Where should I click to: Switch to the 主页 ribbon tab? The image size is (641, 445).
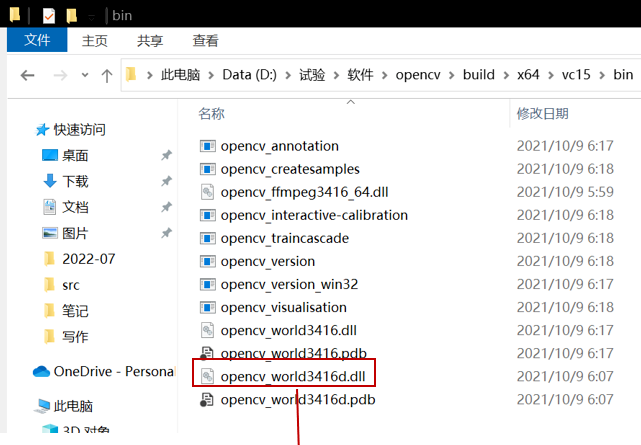click(x=94, y=40)
